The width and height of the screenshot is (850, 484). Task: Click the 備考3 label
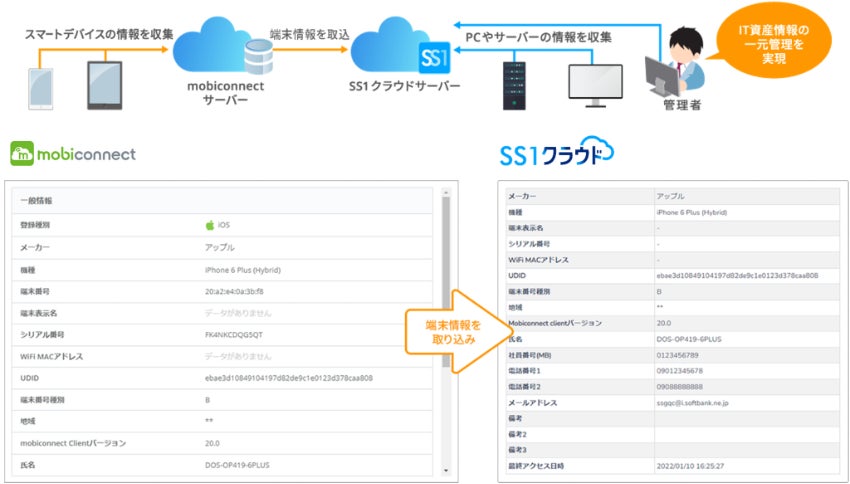coord(517,450)
